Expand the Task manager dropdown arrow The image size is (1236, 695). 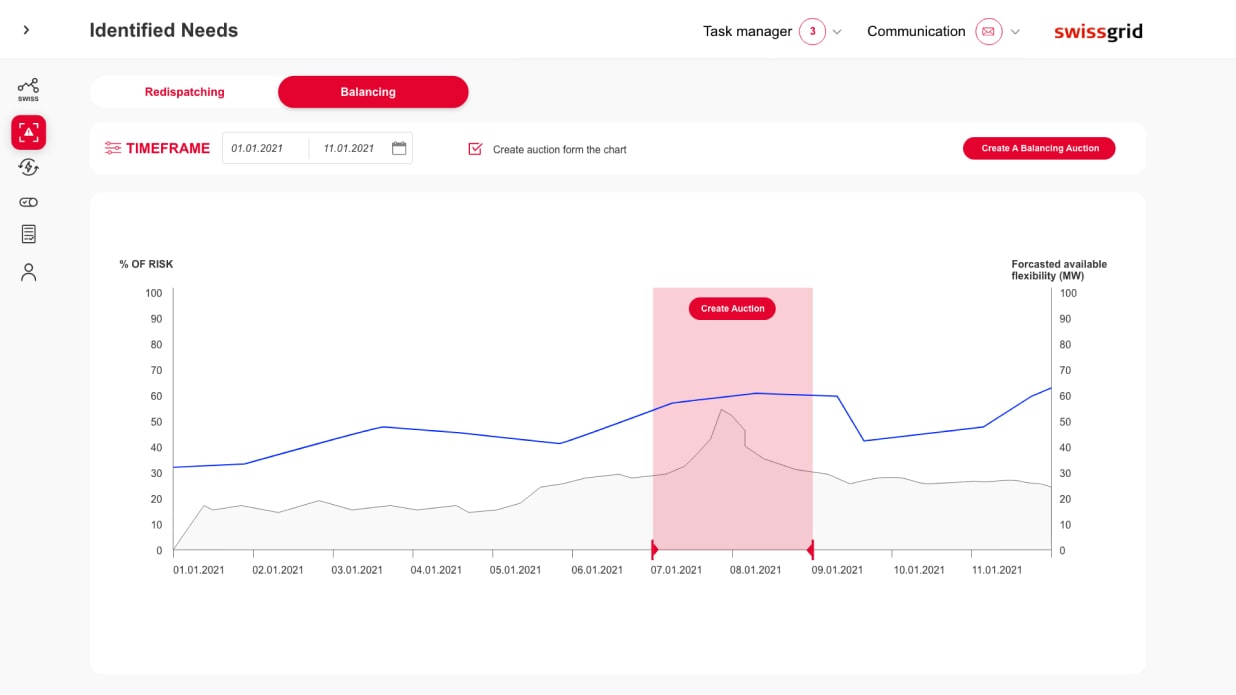837,32
